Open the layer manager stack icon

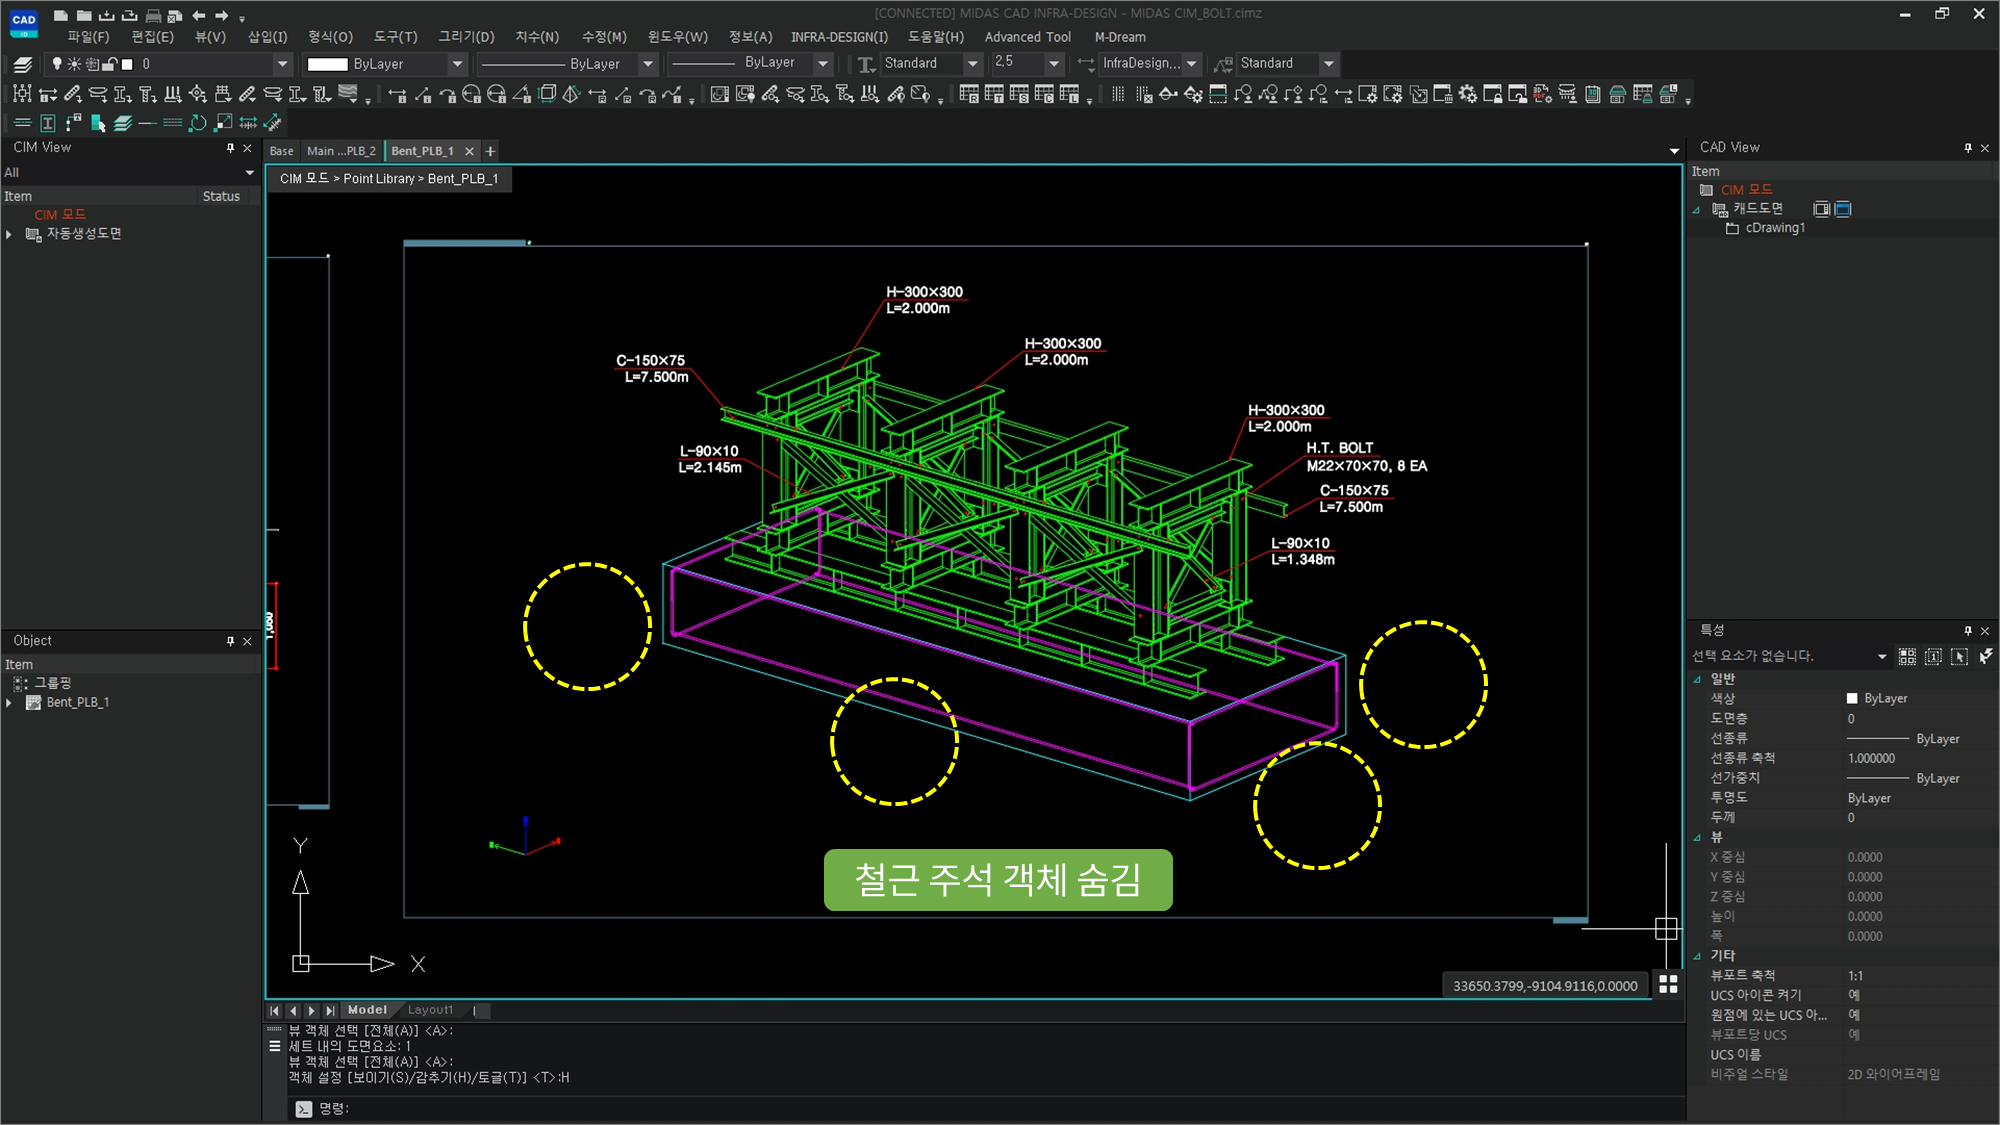pyautogui.click(x=23, y=64)
